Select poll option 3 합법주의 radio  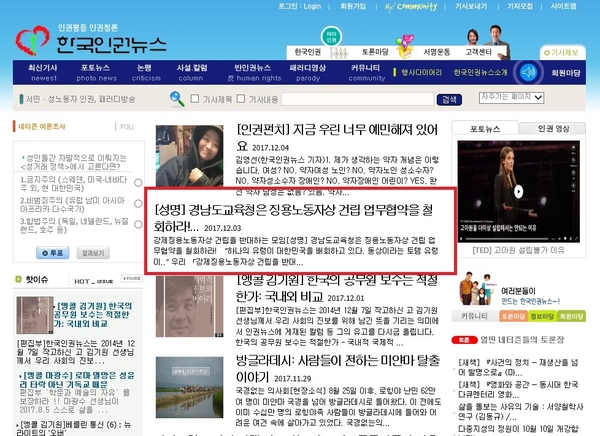(139, 224)
